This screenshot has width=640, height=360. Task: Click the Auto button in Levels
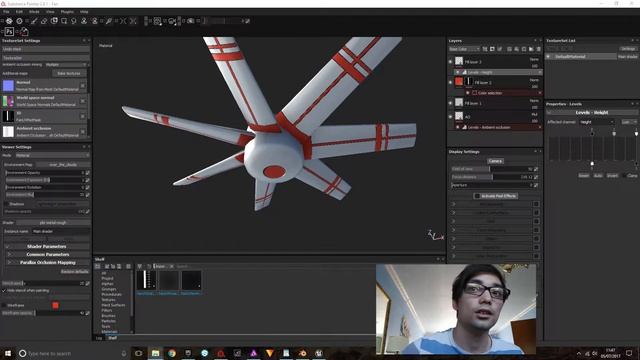point(598,176)
